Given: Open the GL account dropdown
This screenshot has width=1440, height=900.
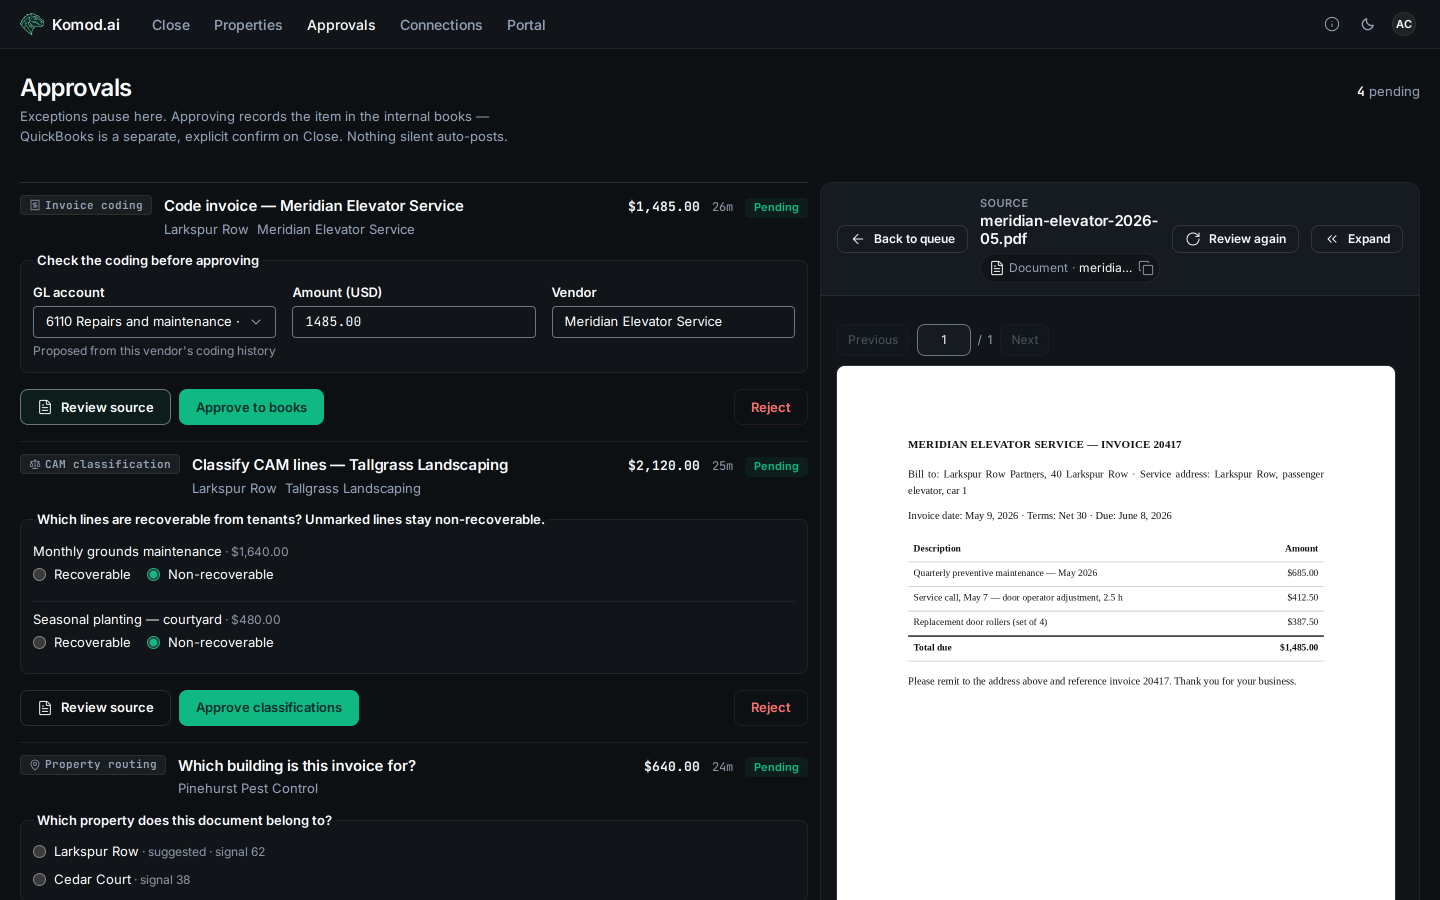Looking at the screenshot, I should (154, 322).
